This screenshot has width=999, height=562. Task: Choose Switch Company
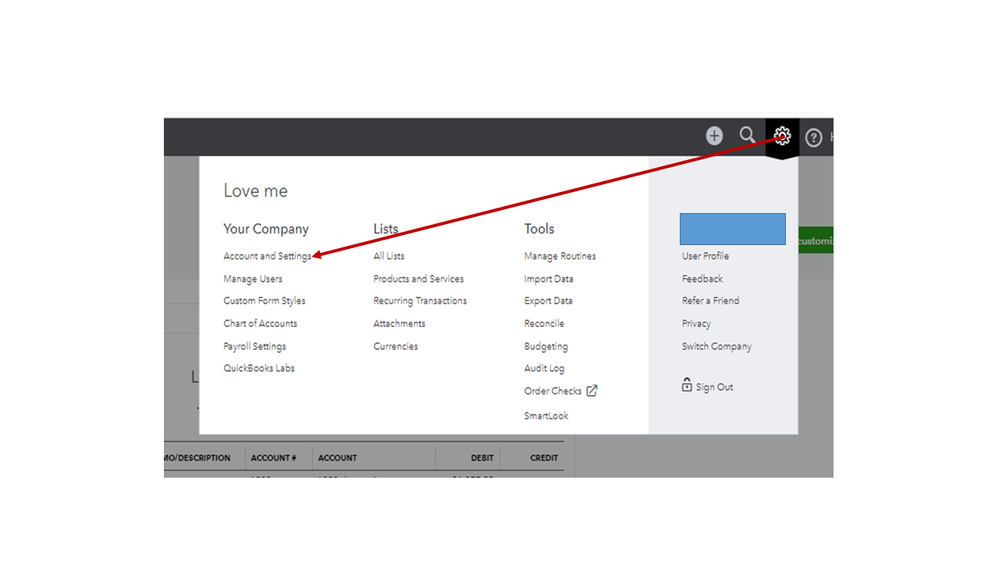coord(716,347)
